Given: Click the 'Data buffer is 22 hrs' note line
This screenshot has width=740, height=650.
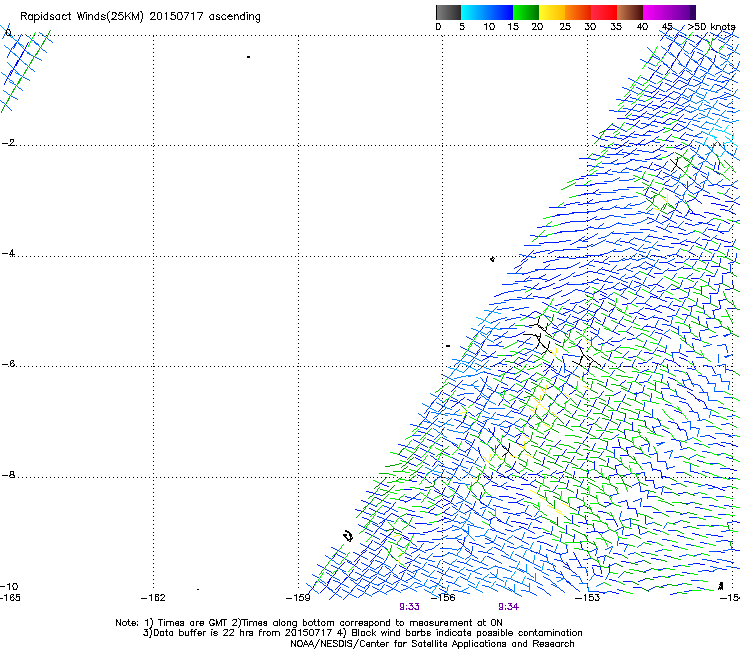Looking at the screenshot, I should coord(362,633).
